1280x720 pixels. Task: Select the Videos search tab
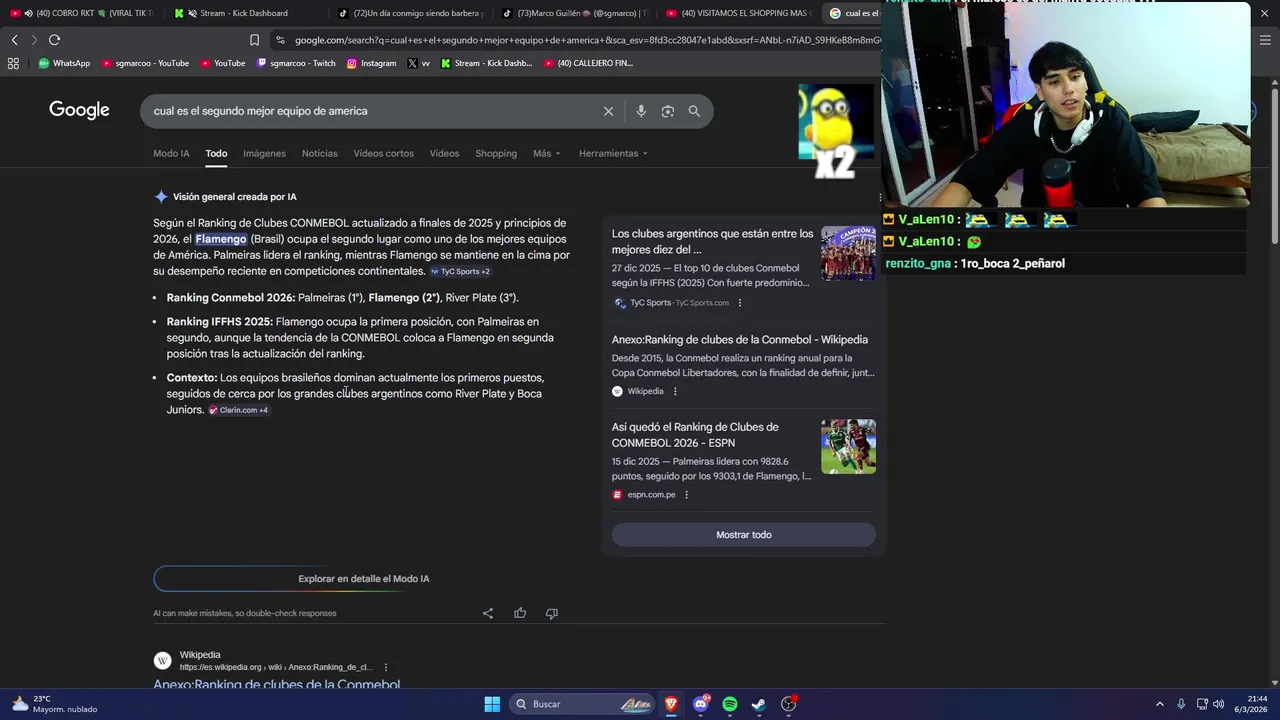[444, 153]
